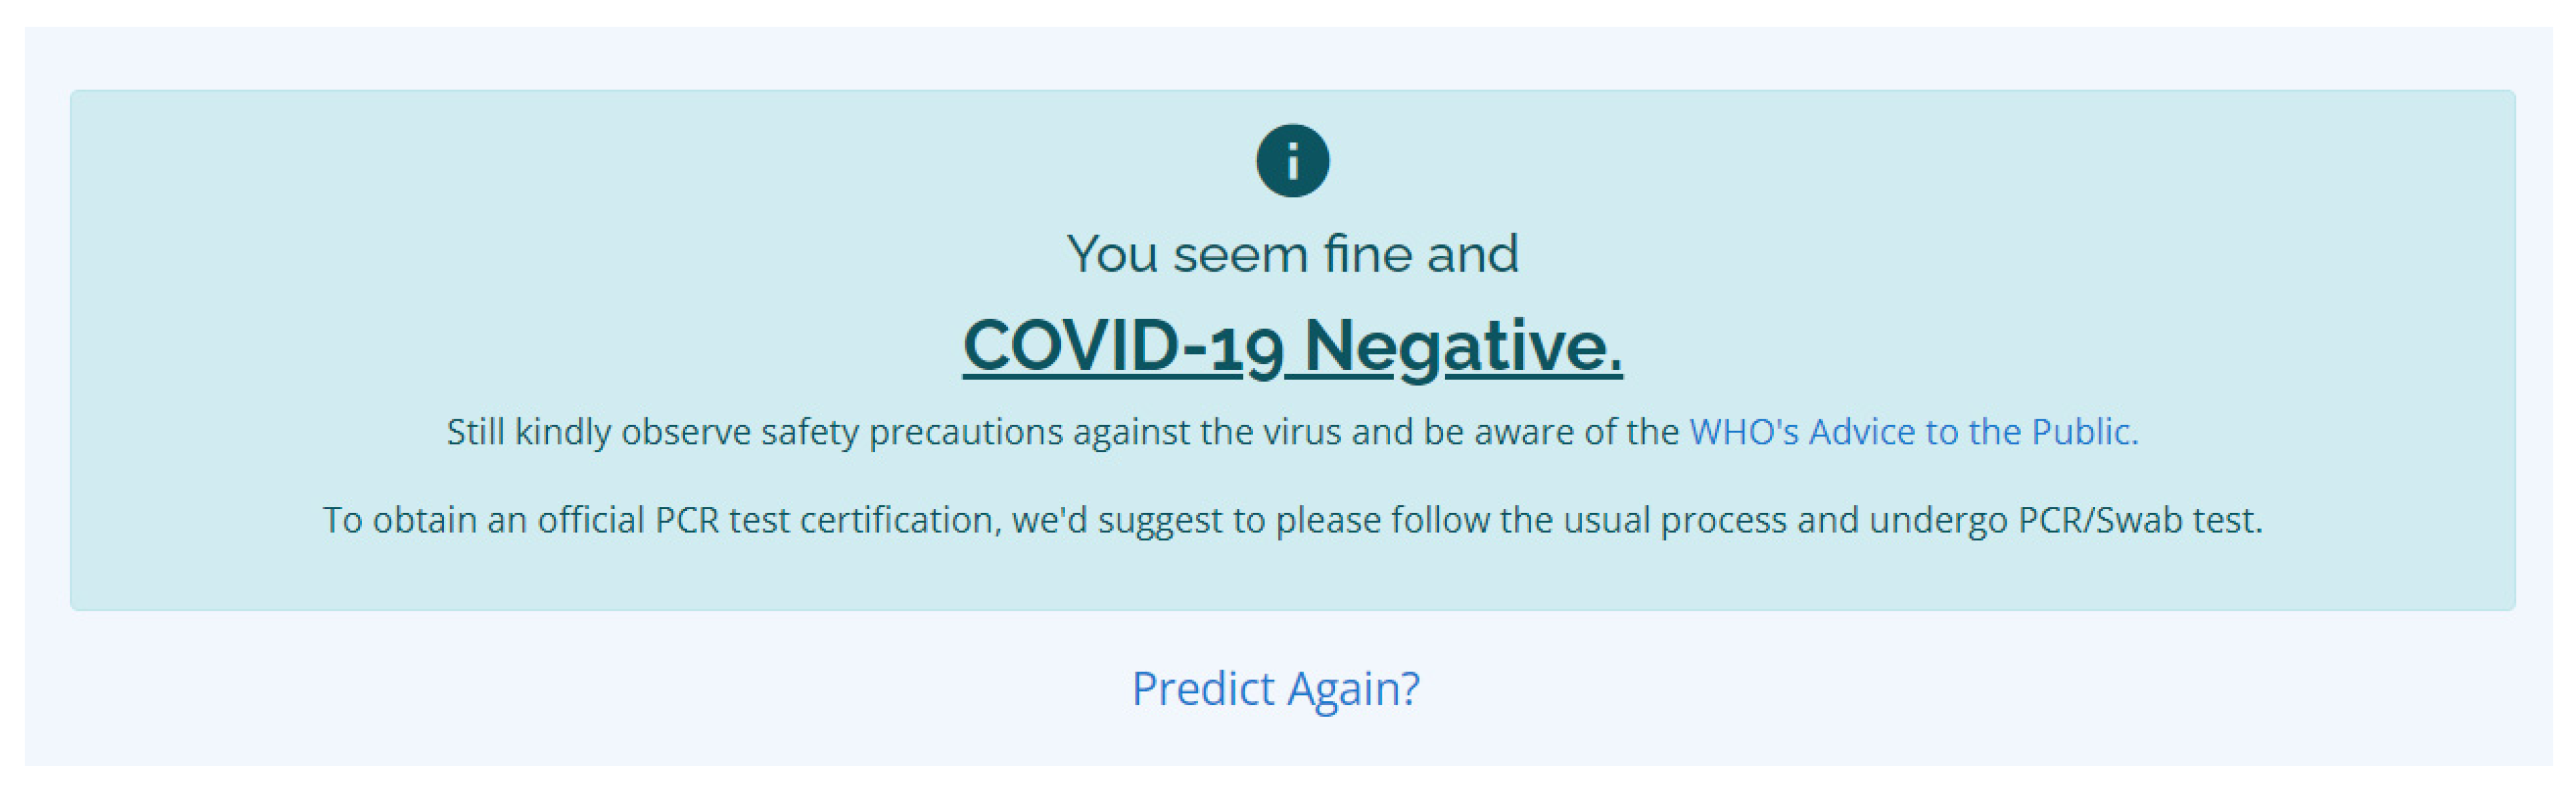Click the COVID-19 Negative heading
The image size is (2576, 788).
pyautogui.click(x=1292, y=346)
